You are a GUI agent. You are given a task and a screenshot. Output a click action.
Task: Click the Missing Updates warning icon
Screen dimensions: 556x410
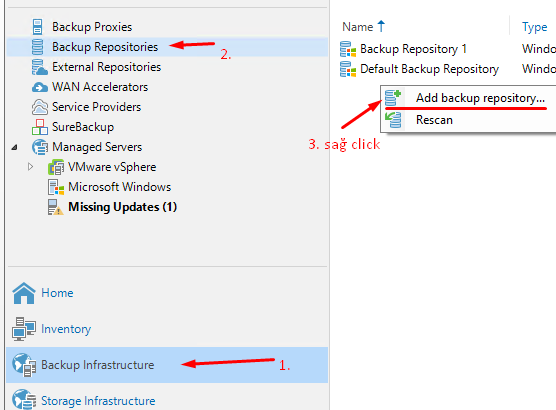(55, 207)
